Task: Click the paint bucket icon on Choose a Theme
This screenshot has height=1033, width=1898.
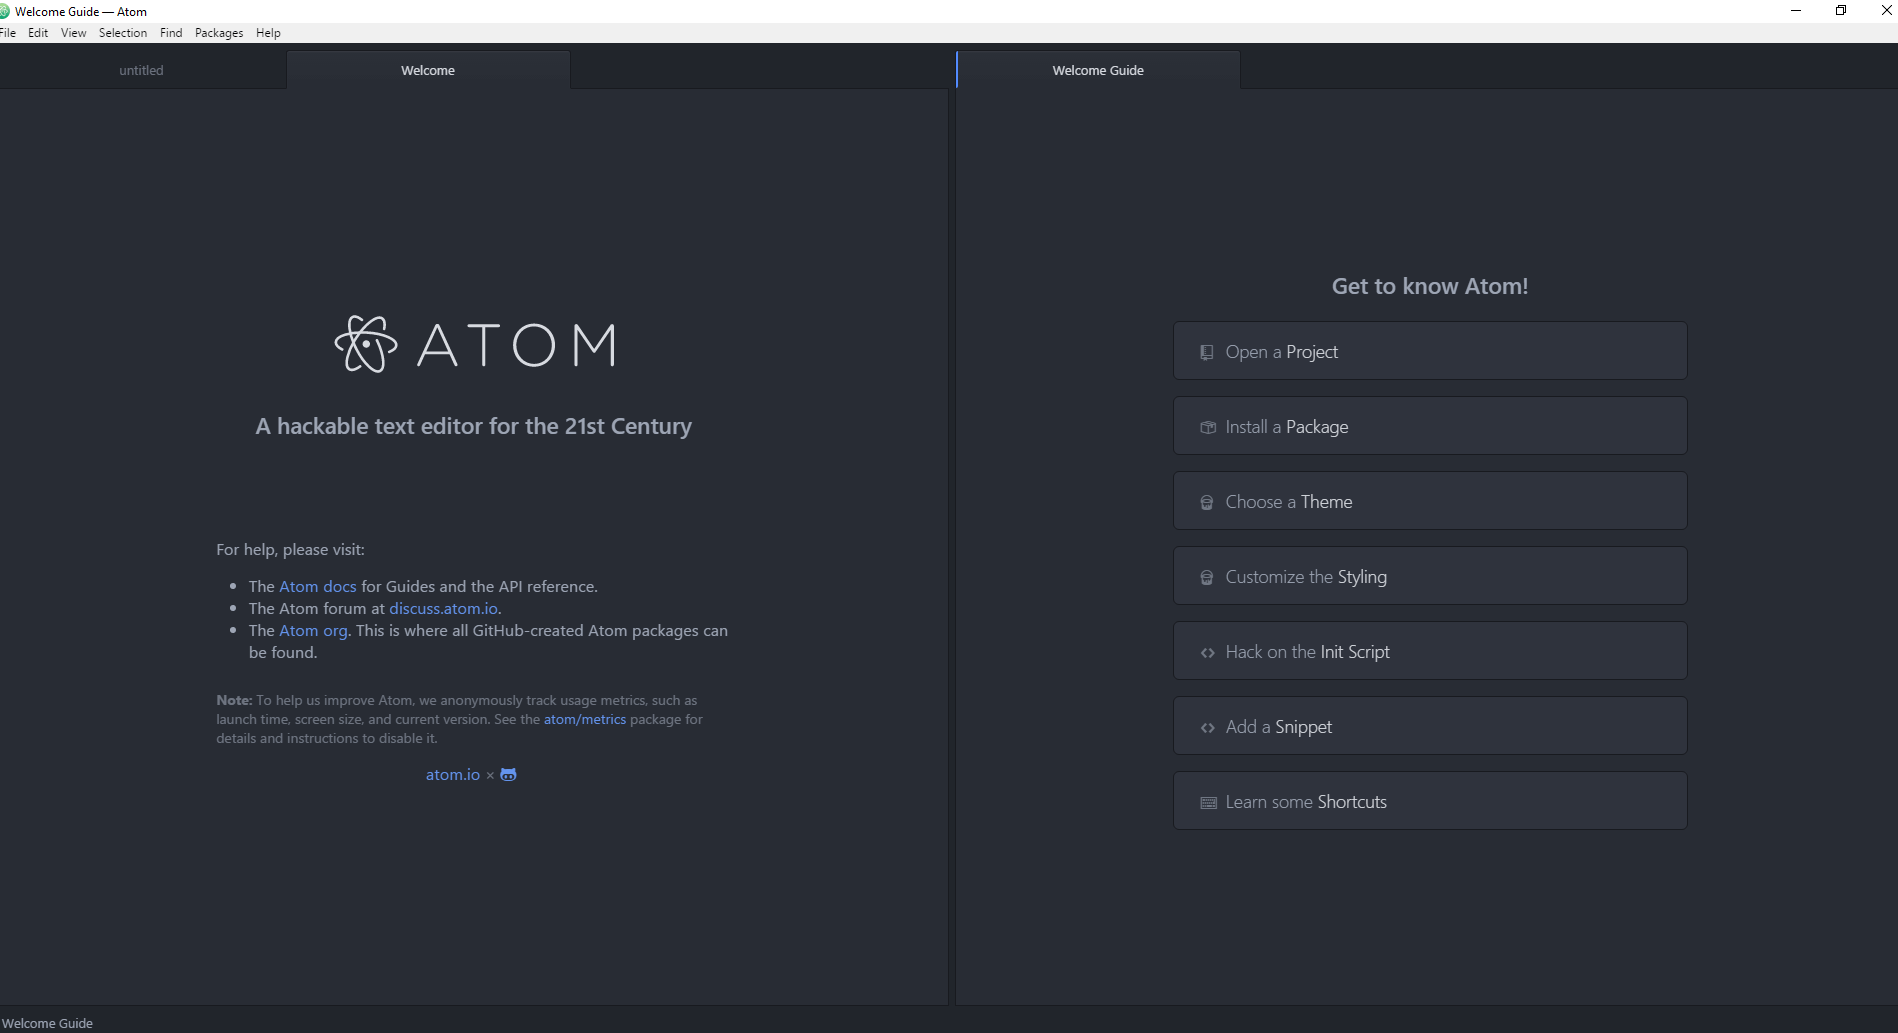Action: point(1206,501)
